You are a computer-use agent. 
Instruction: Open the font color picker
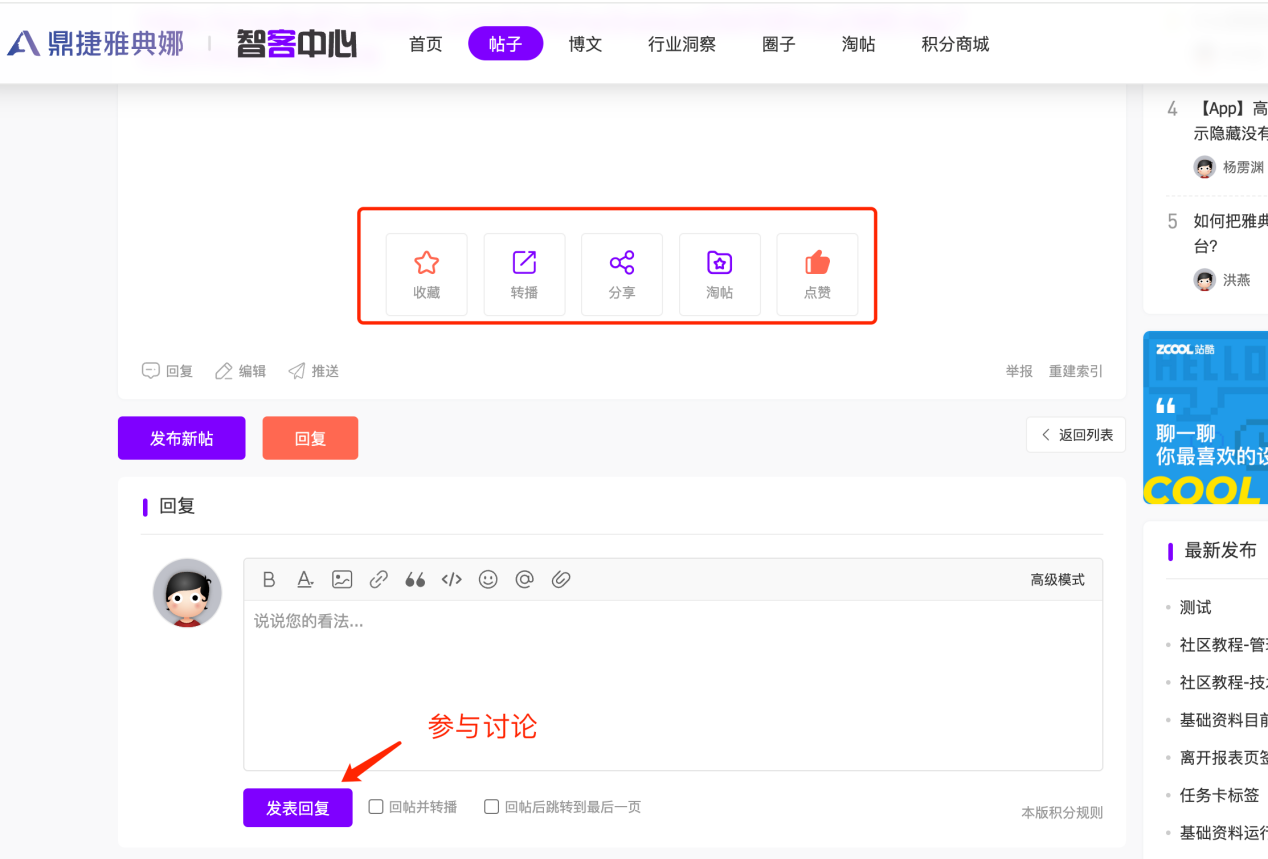click(305, 580)
